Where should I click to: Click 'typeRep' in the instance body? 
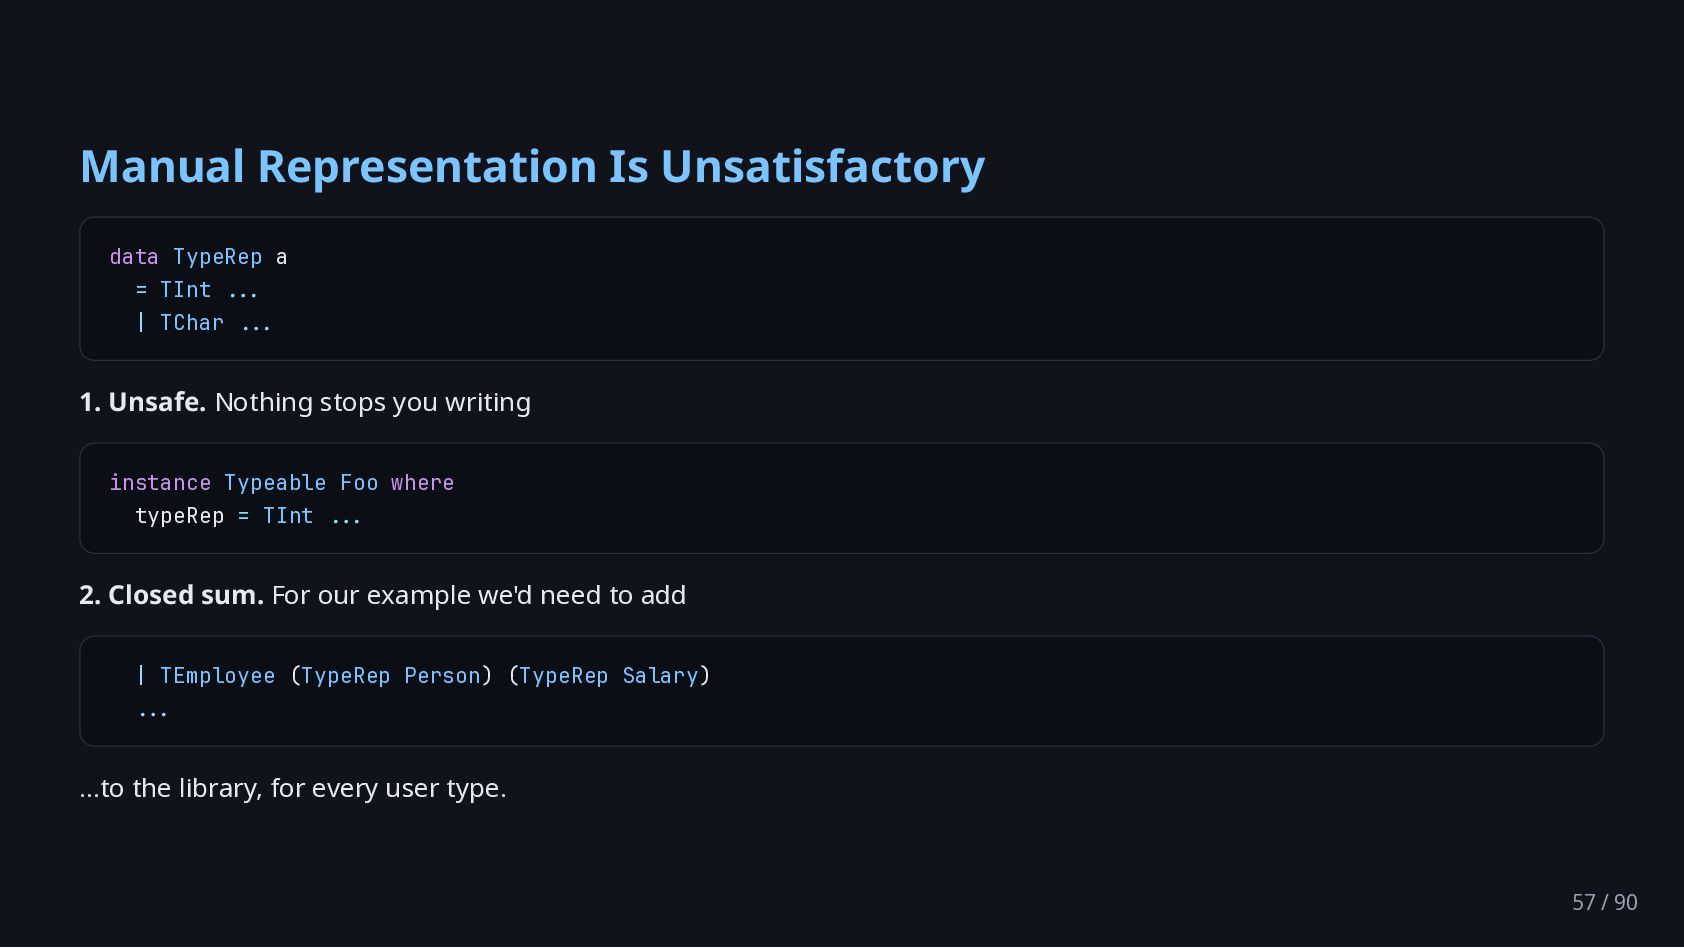point(180,516)
